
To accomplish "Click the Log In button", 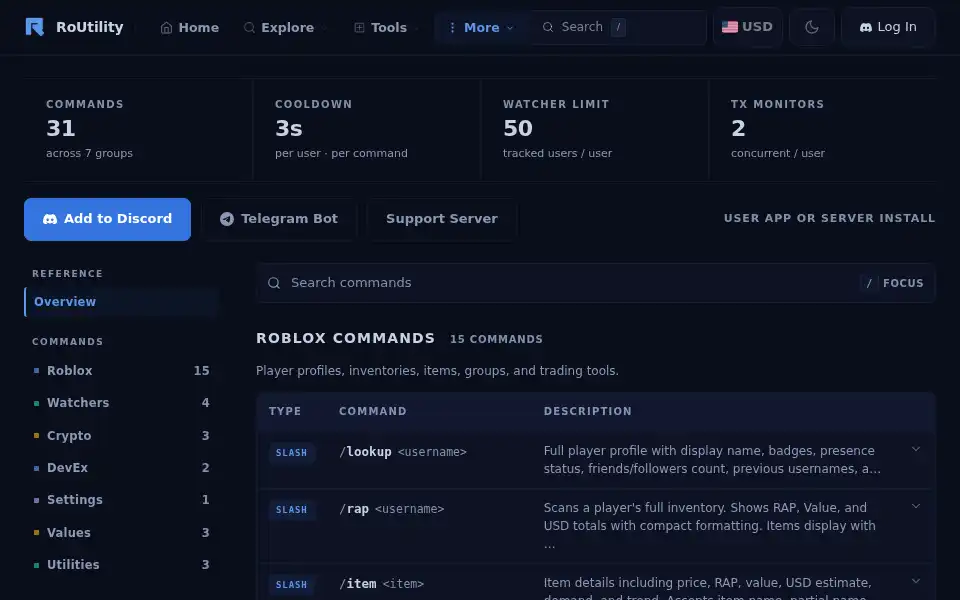I will [x=888, y=27].
